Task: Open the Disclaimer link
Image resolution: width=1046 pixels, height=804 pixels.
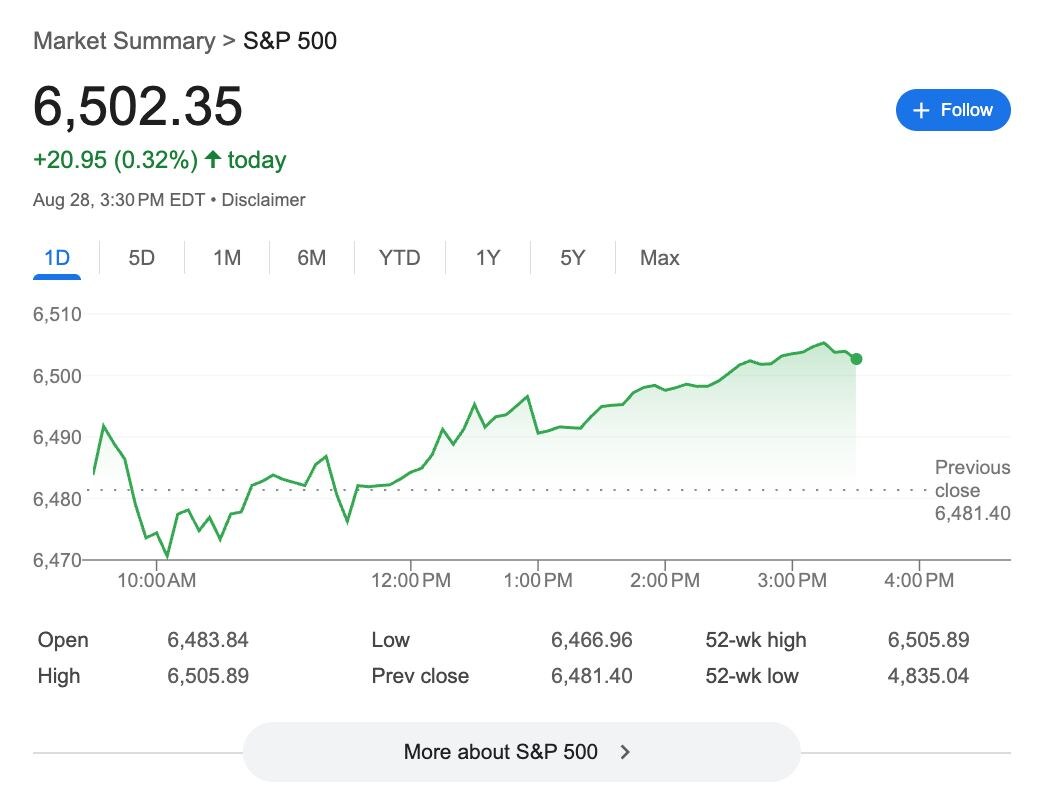Action: tap(263, 200)
